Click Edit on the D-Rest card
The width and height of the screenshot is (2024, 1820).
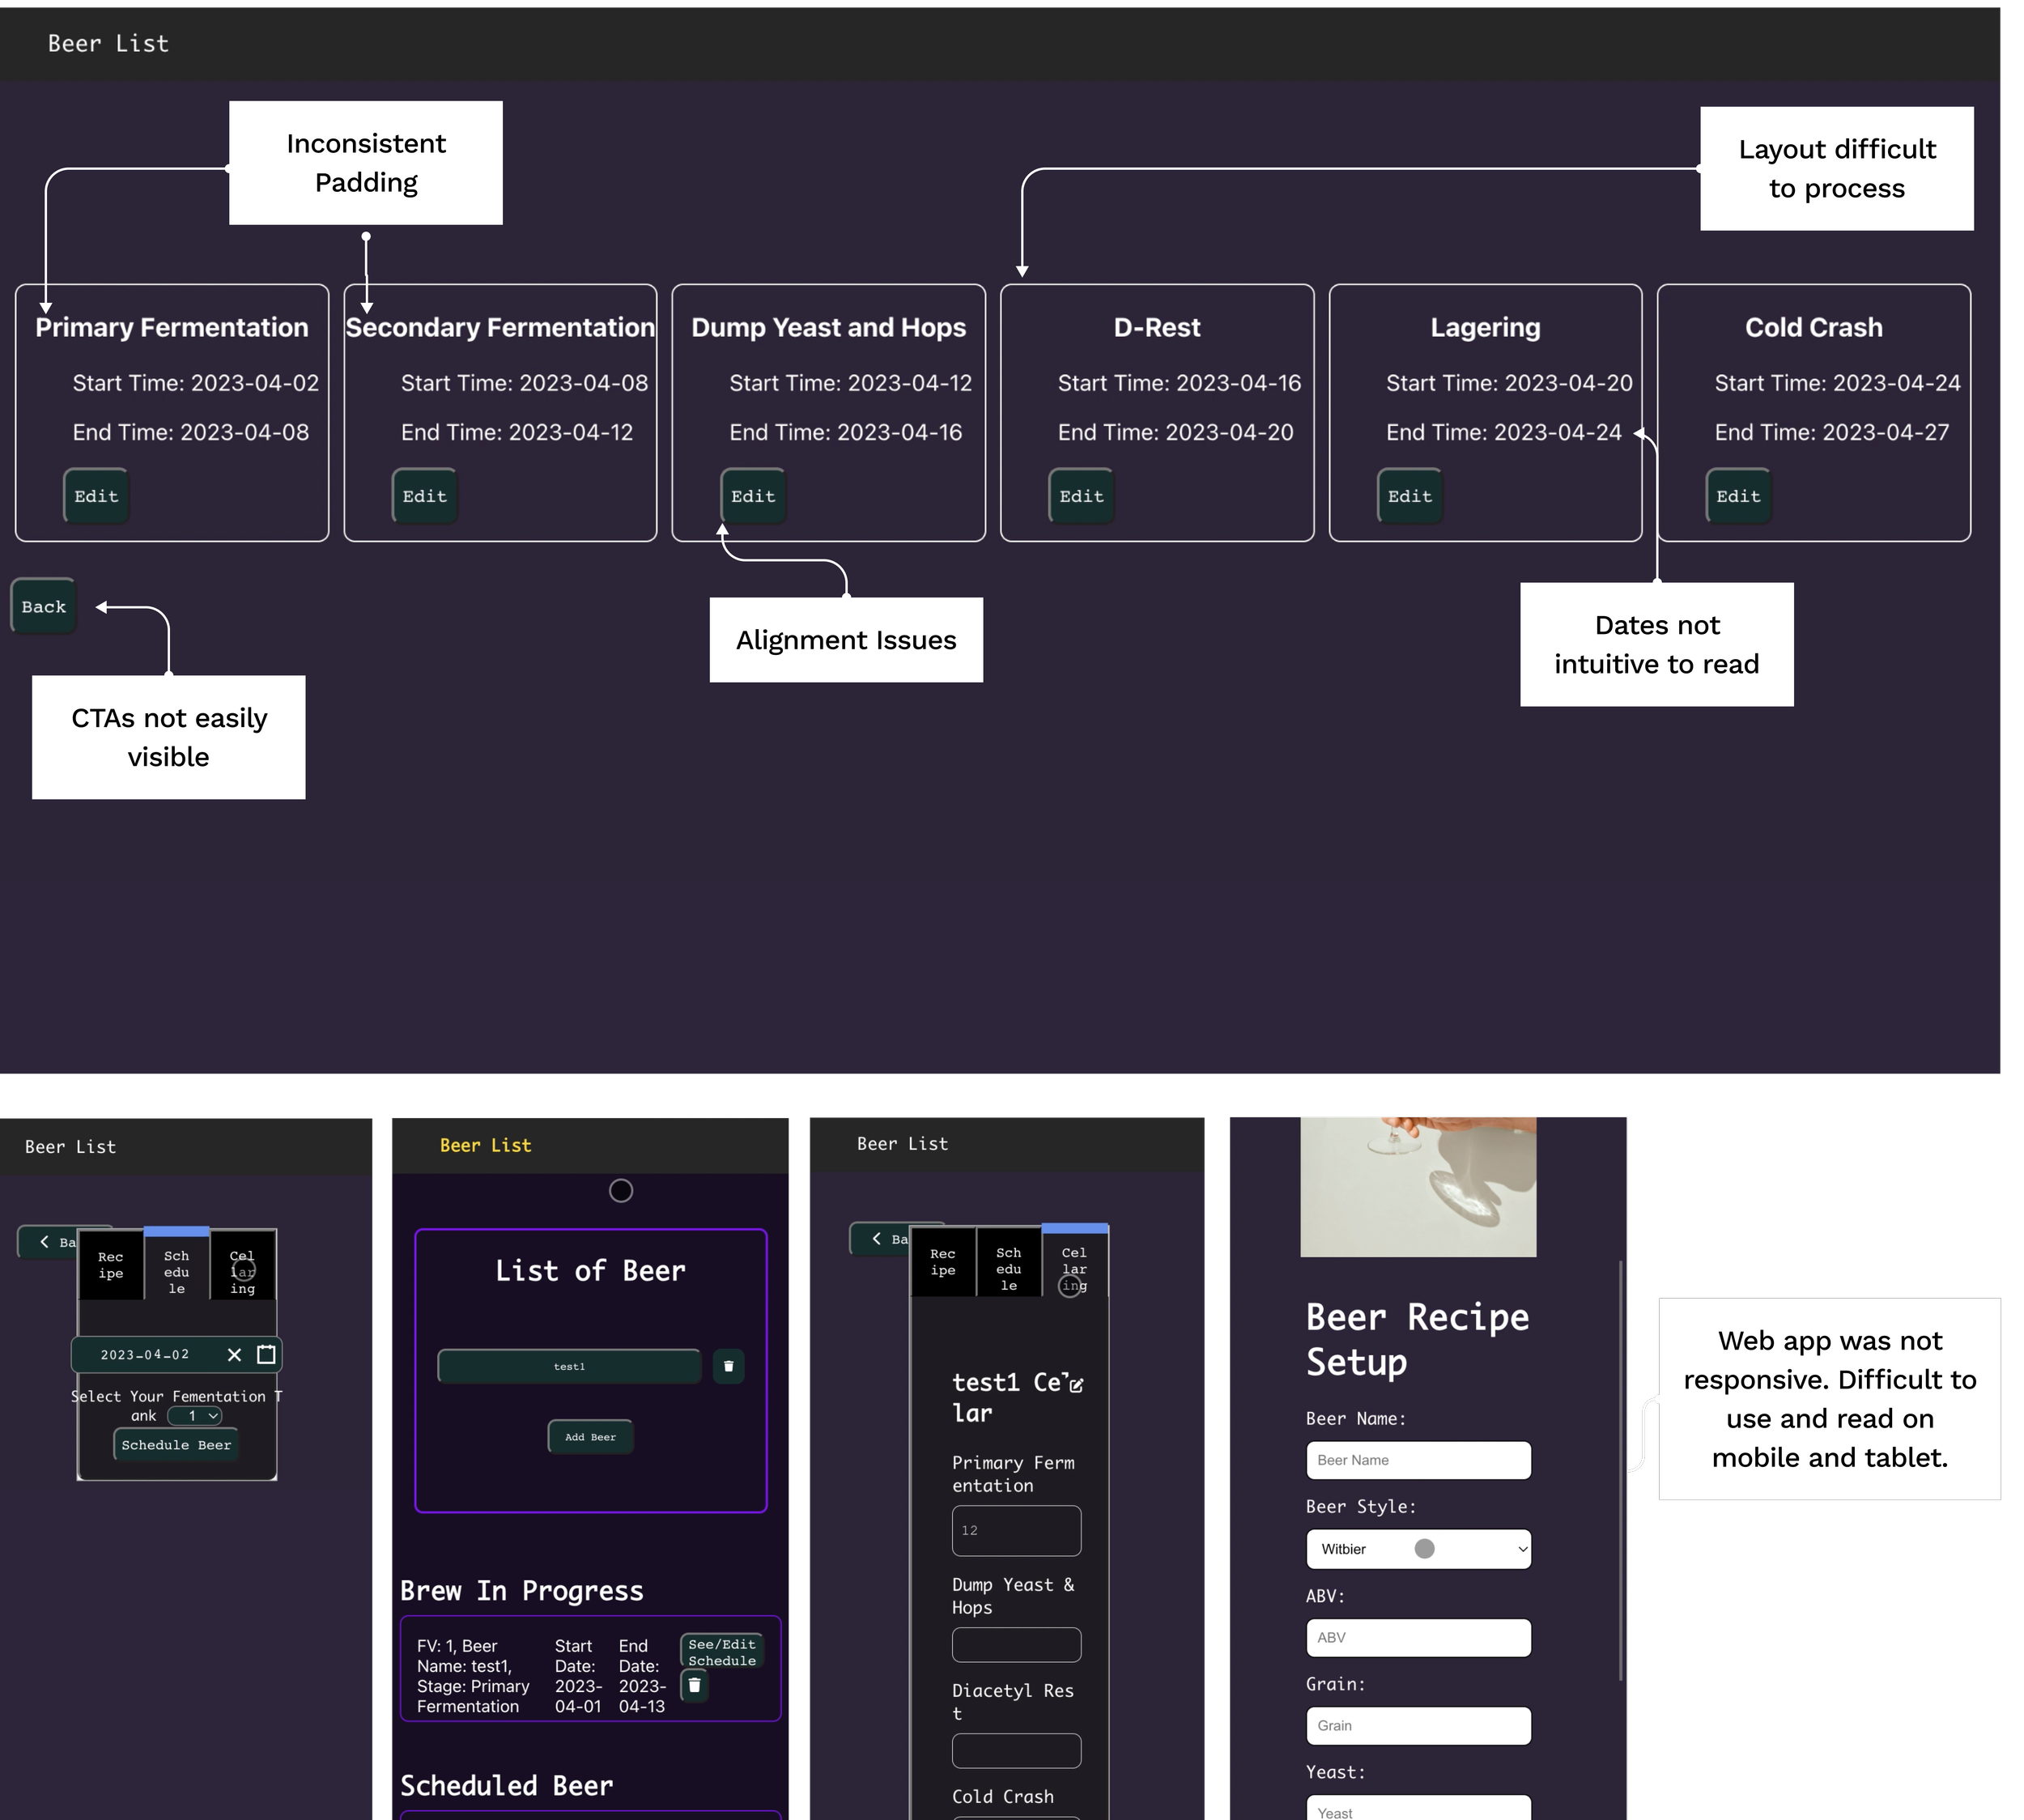(x=1081, y=496)
